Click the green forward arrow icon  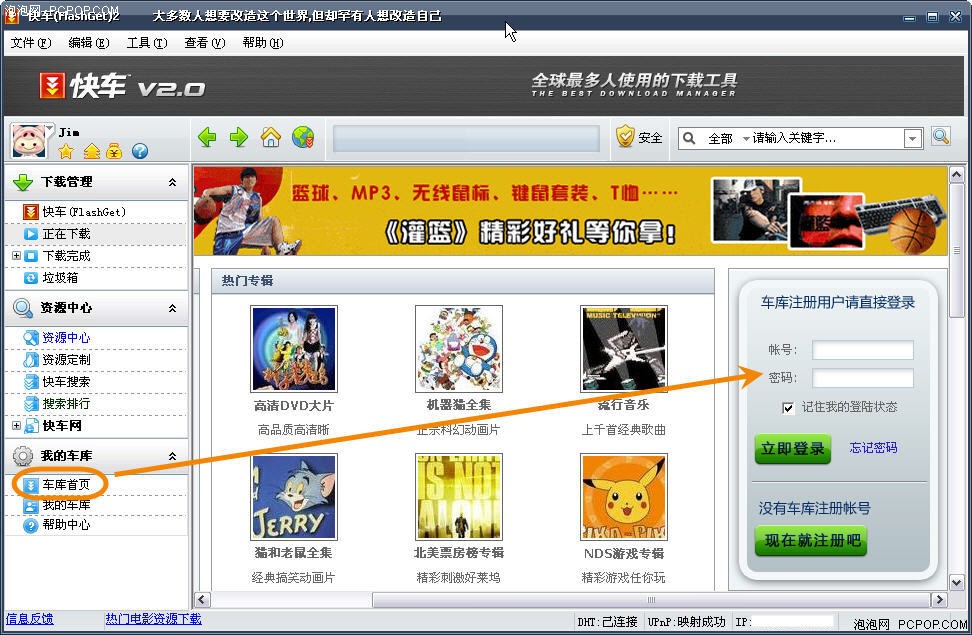pos(239,137)
